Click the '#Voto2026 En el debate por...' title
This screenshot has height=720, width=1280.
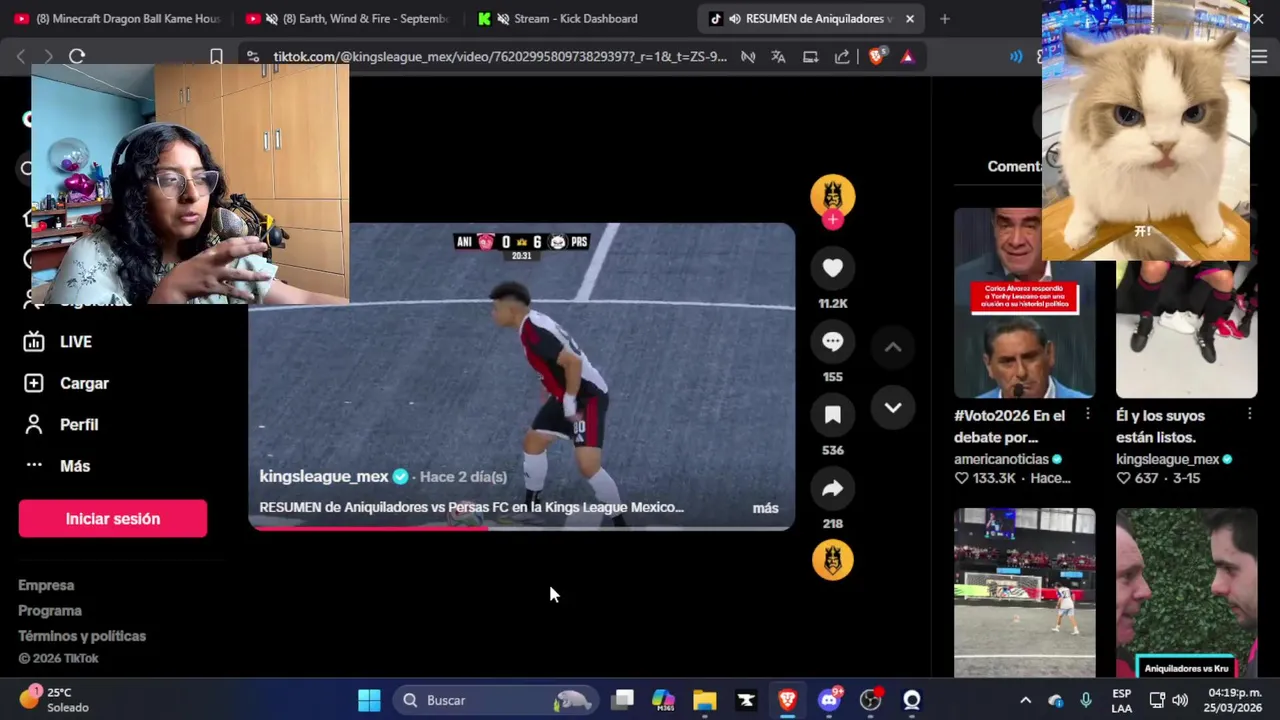pyautogui.click(x=1009, y=426)
